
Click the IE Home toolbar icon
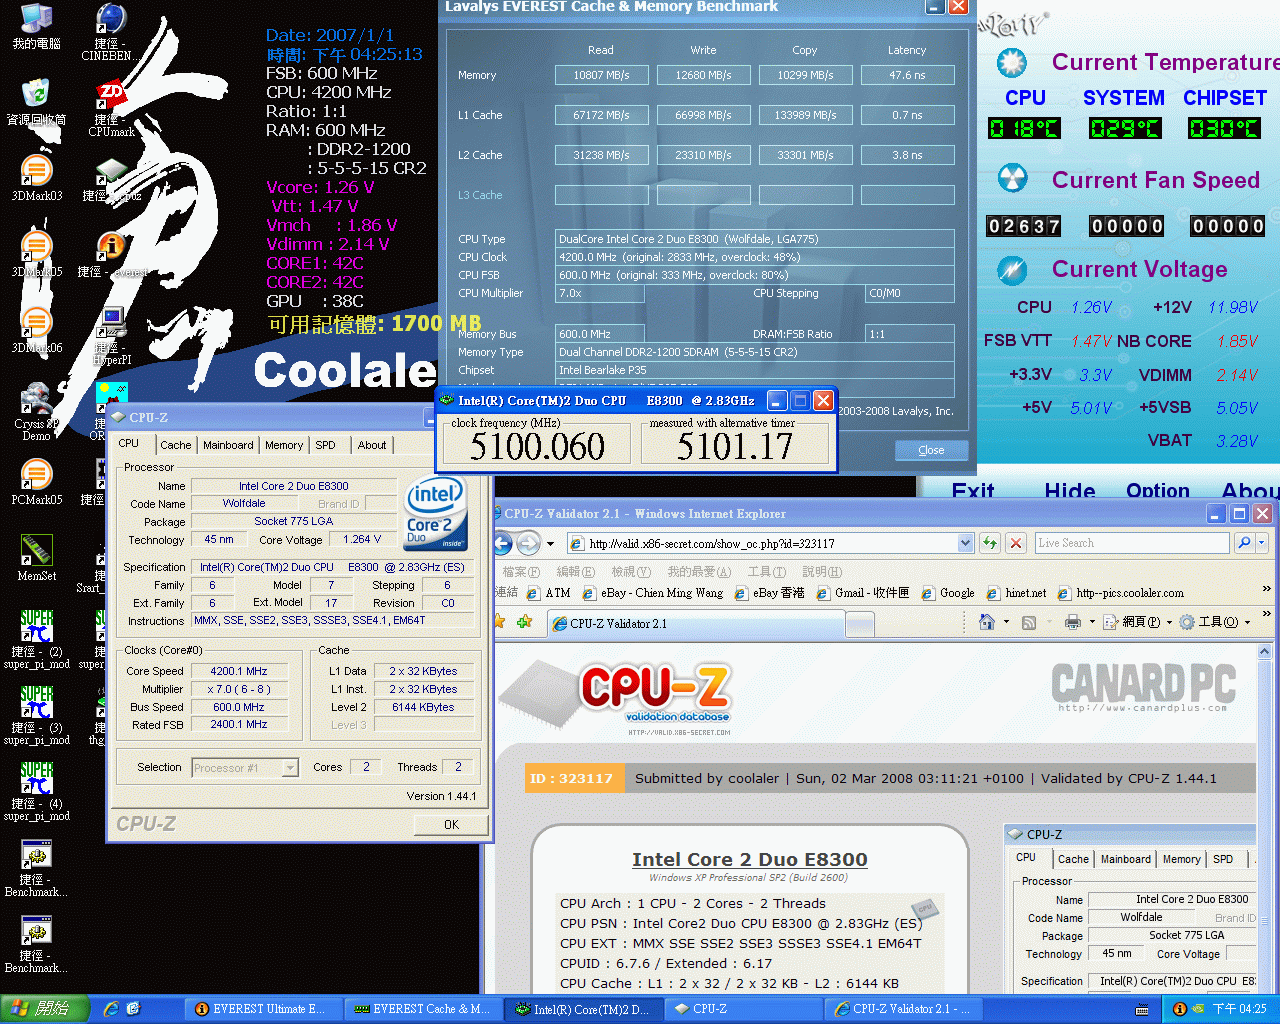tap(987, 622)
